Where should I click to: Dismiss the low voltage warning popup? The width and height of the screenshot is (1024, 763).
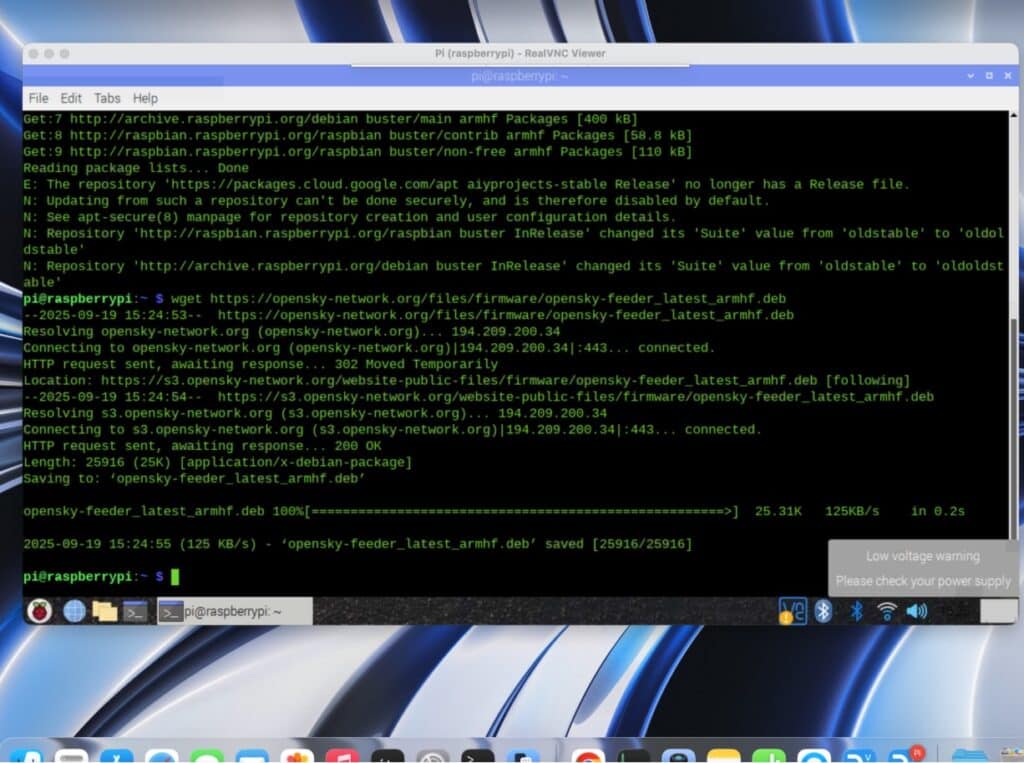click(920, 568)
